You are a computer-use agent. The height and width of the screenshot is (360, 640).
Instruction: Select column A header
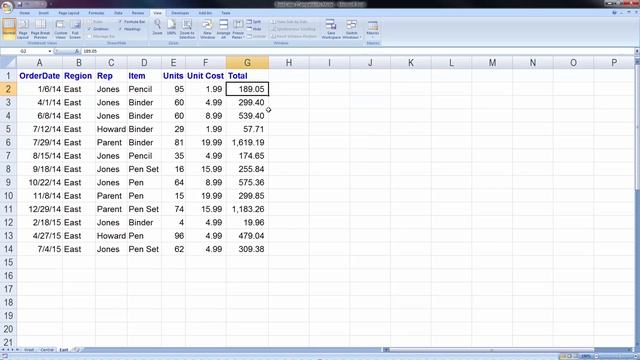[x=40, y=62]
